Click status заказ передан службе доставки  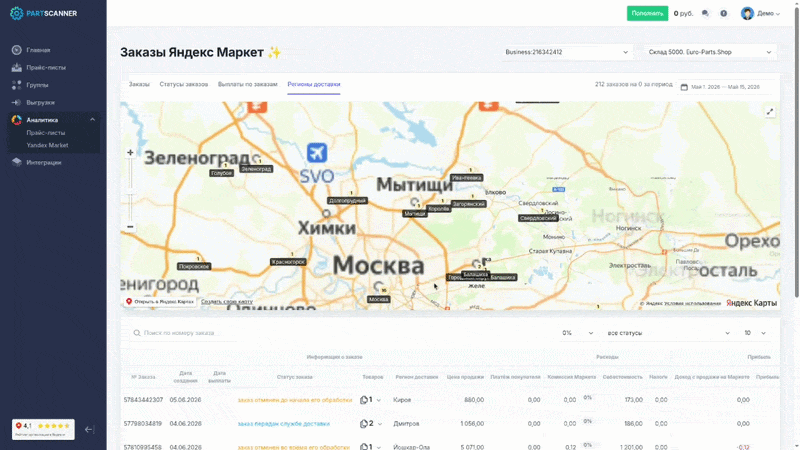pyautogui.click(x=284, y=423)
